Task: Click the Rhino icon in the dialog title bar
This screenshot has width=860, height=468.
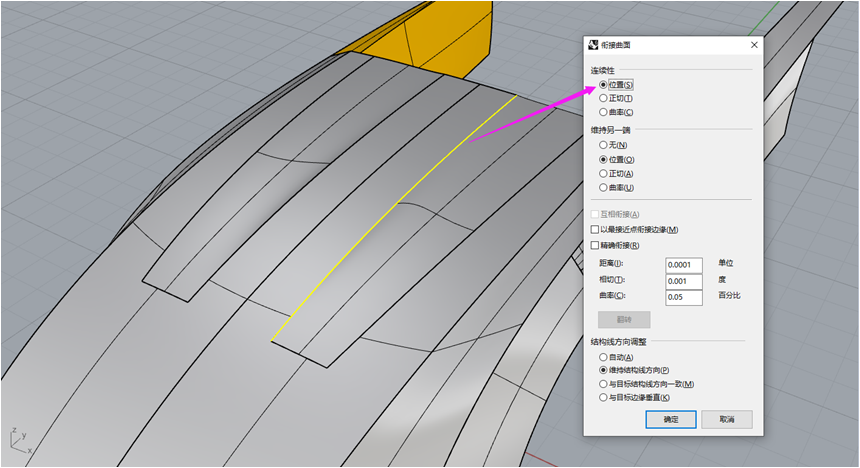Action: coord(593,45)
